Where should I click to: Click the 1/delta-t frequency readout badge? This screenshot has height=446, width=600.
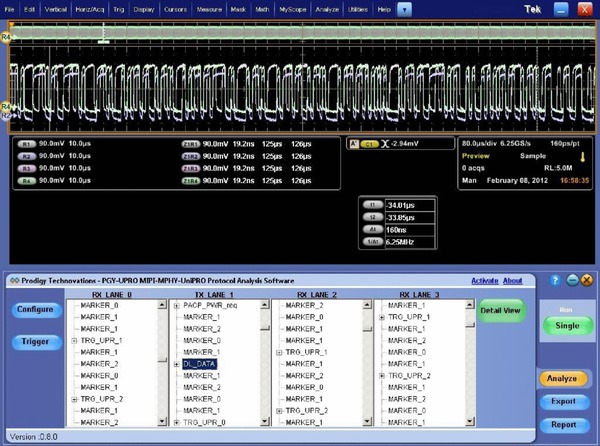[x=373, y=242]
